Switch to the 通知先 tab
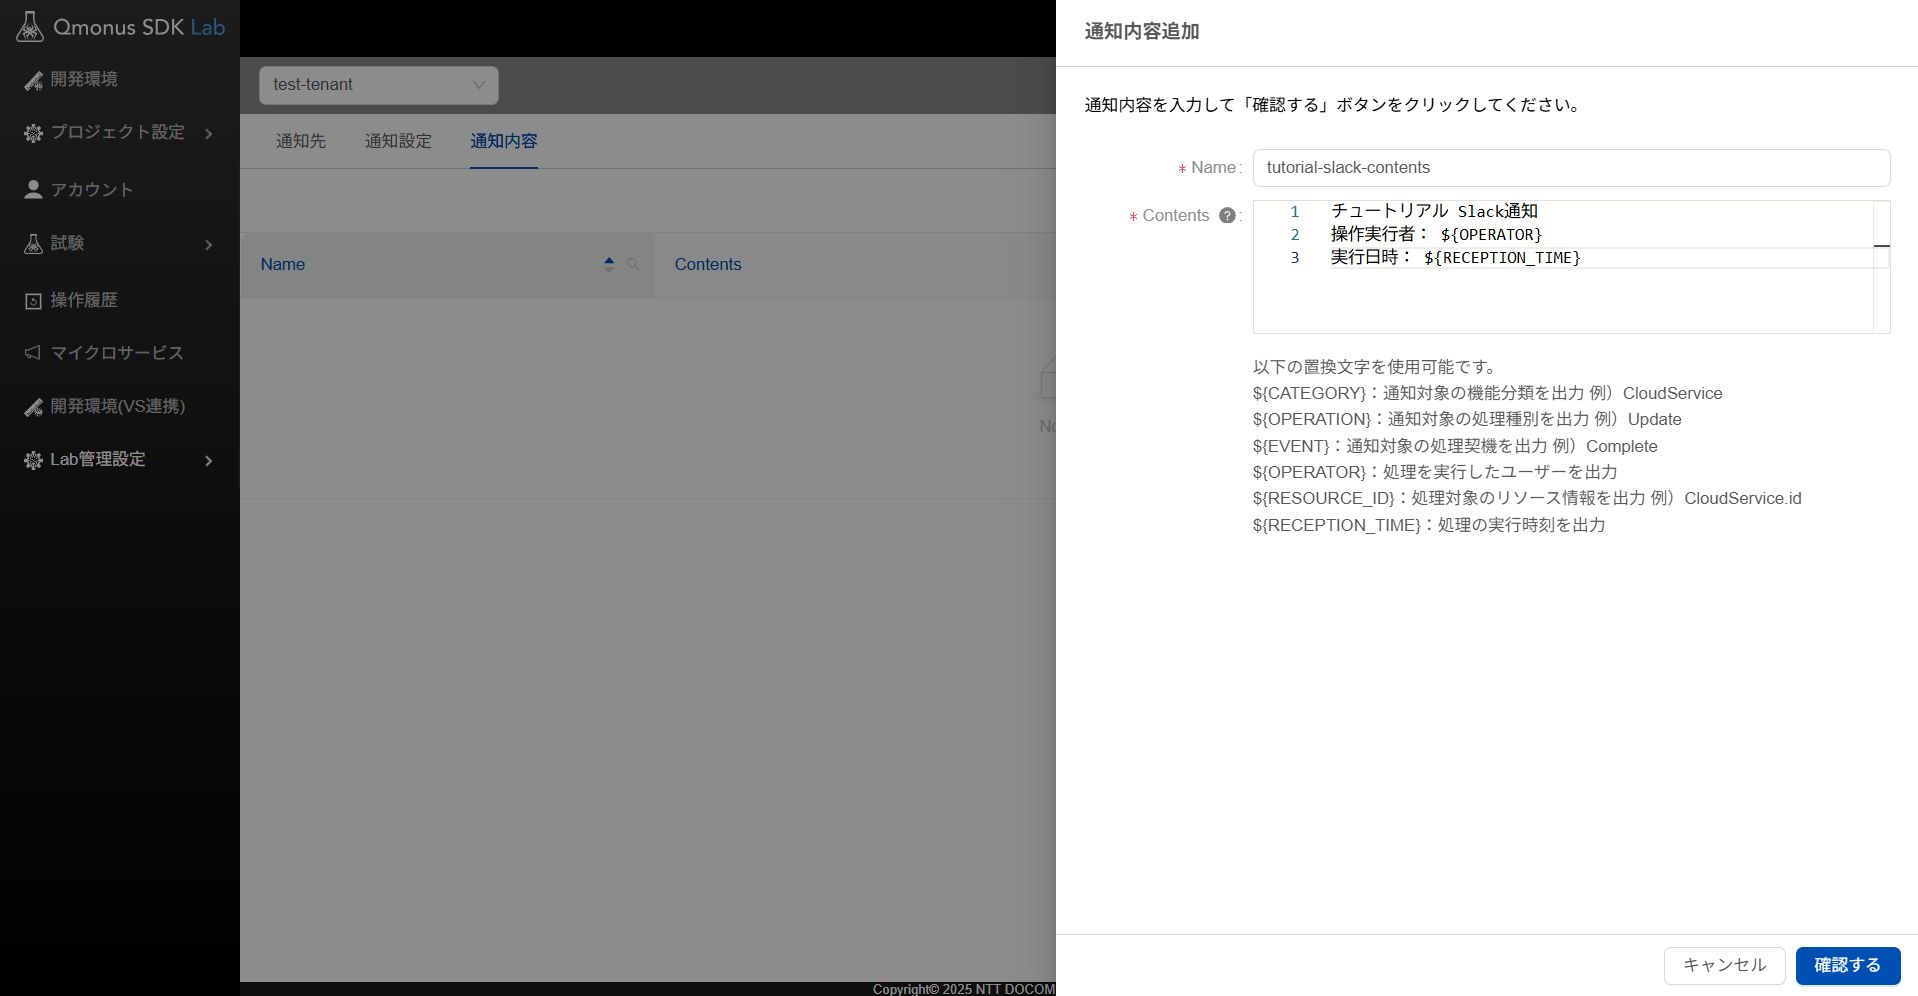The width and height of the screenshot is (1918, 996). click(x=301, y=141)
